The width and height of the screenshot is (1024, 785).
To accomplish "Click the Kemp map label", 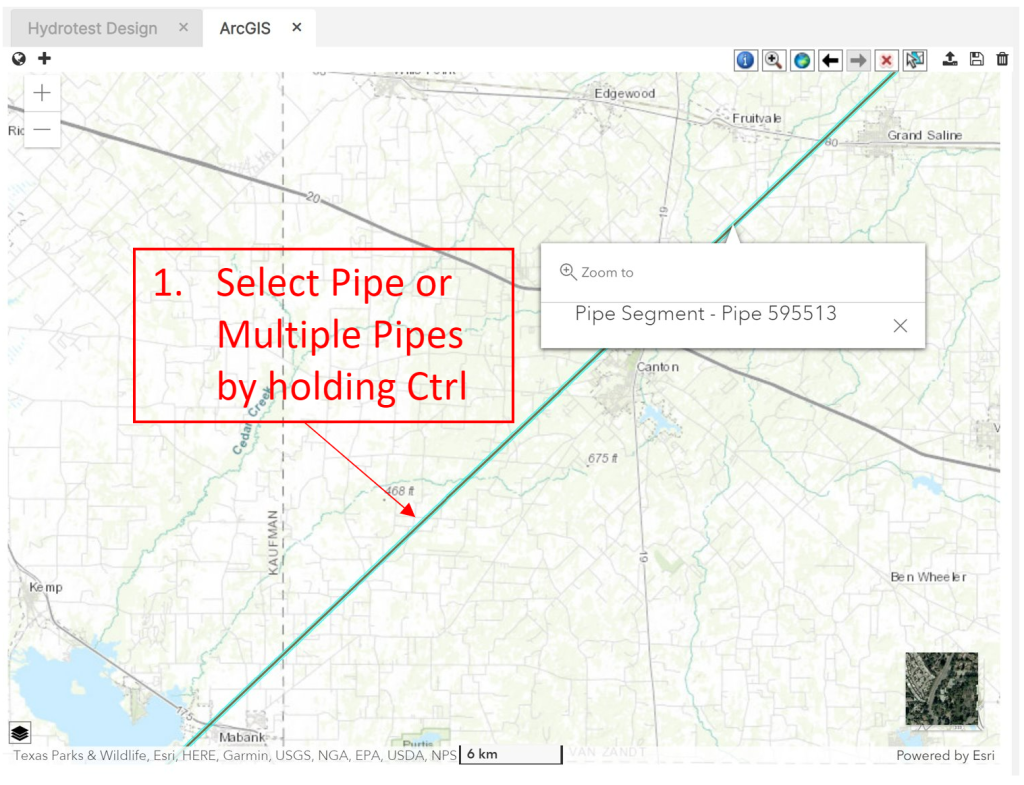I will [46, 587].
